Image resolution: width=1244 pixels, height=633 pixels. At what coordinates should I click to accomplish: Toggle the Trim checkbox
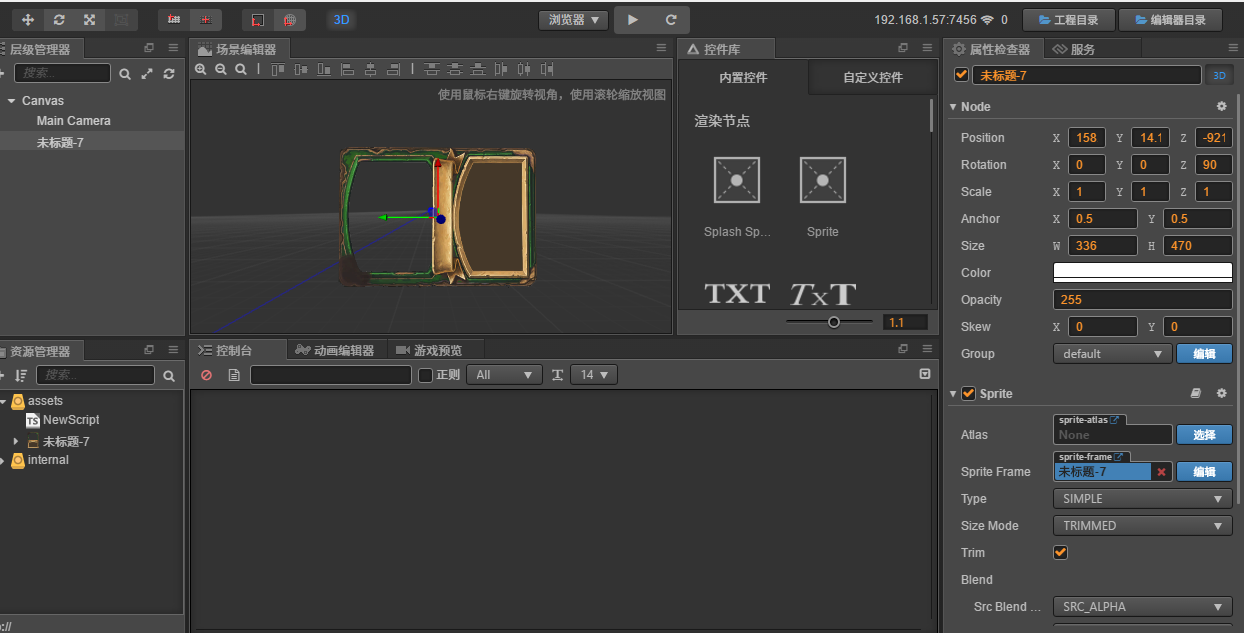click(1061, 552)
